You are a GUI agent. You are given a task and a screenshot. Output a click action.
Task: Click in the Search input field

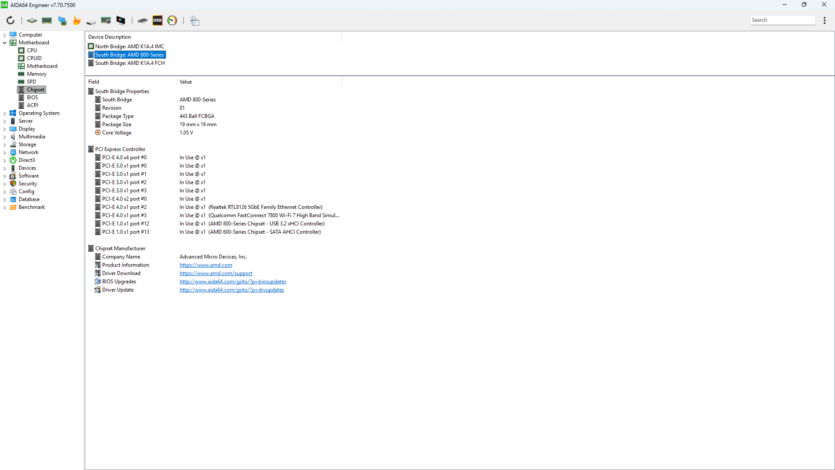pos(783,20)
